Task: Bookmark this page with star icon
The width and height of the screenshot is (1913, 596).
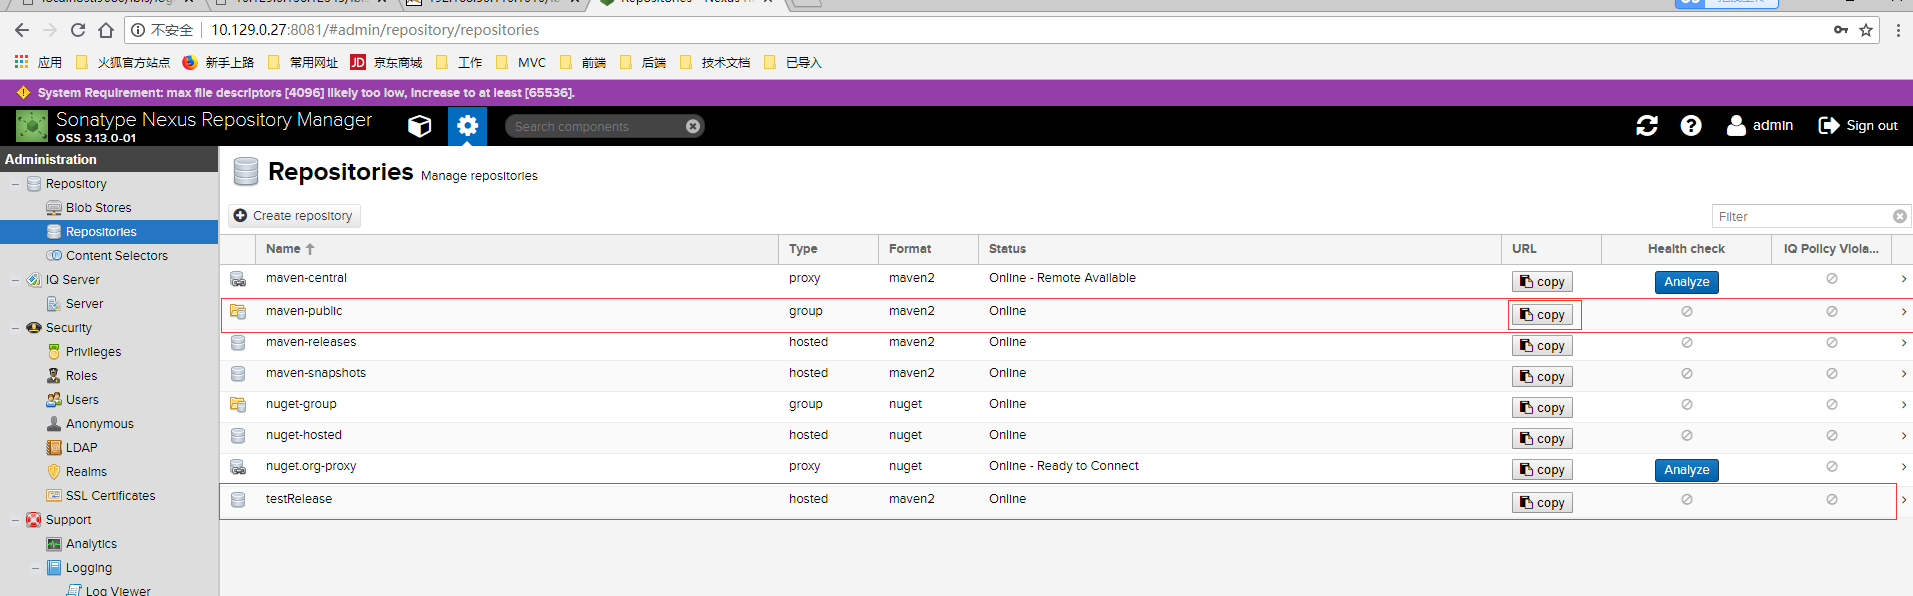Action: 1866,30
